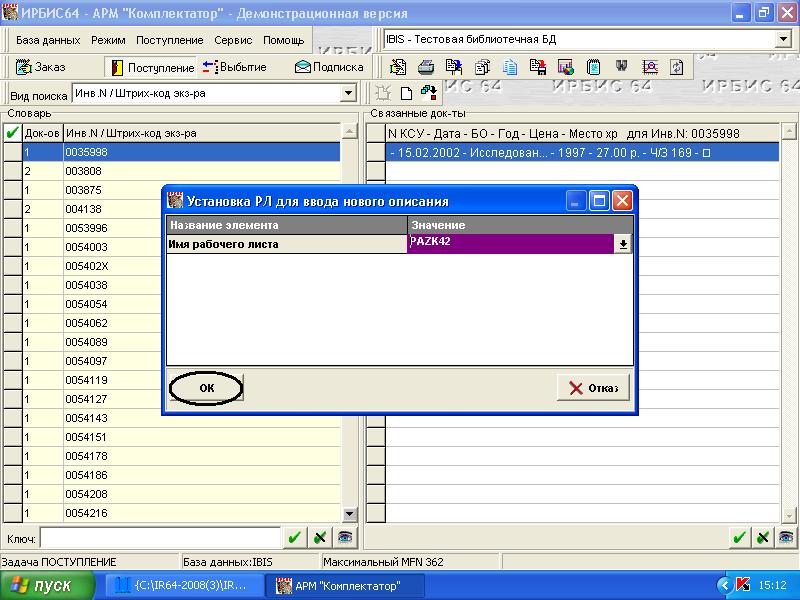The width and height of the screenshot is (800, 600).
Task: Enable the Подписка mode
Action: (x=329, y=67)
